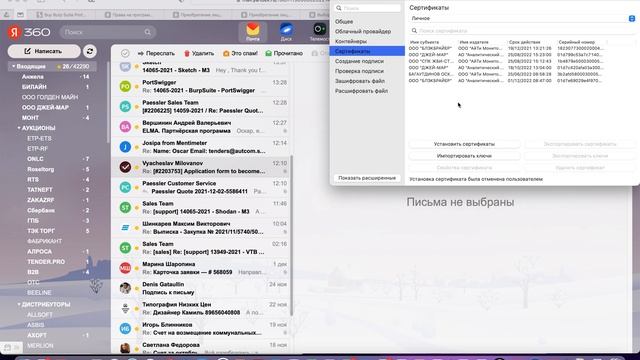Click the Paessler Customer Service PC avatar
Viewport: 640px width, 360px height.
[125, 187]
